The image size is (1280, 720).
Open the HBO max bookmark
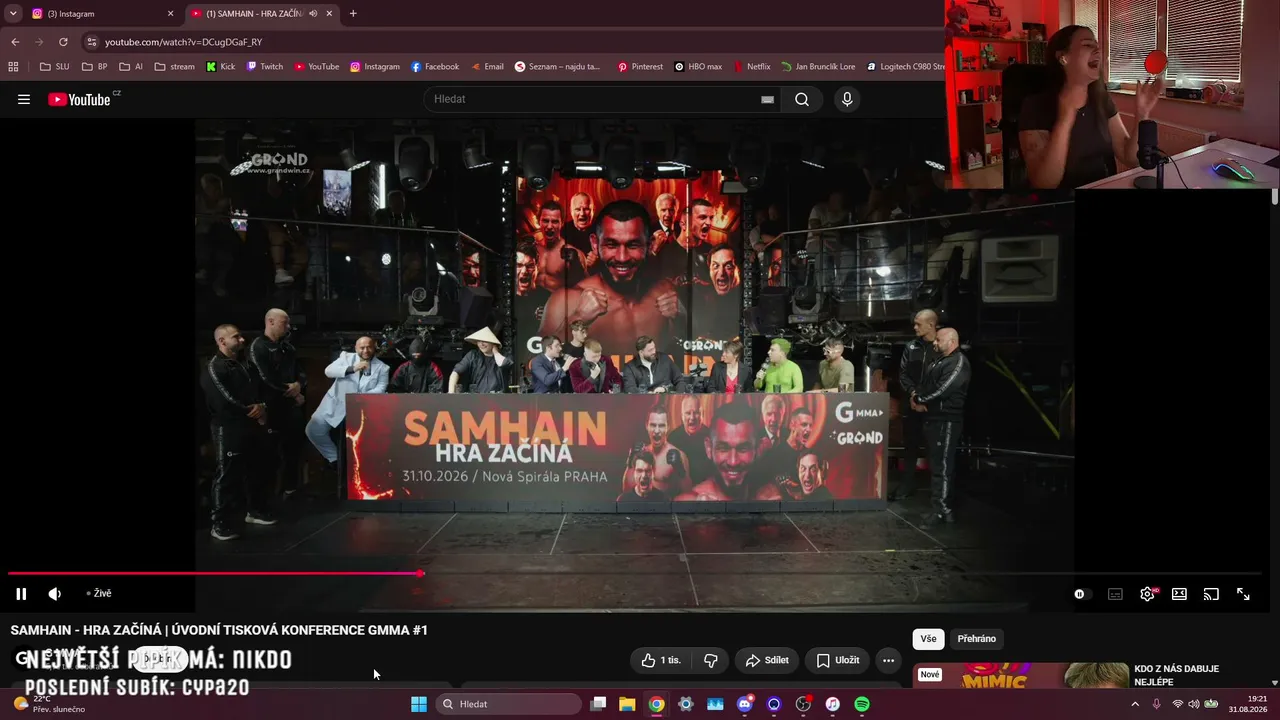[x=698, y=67]
